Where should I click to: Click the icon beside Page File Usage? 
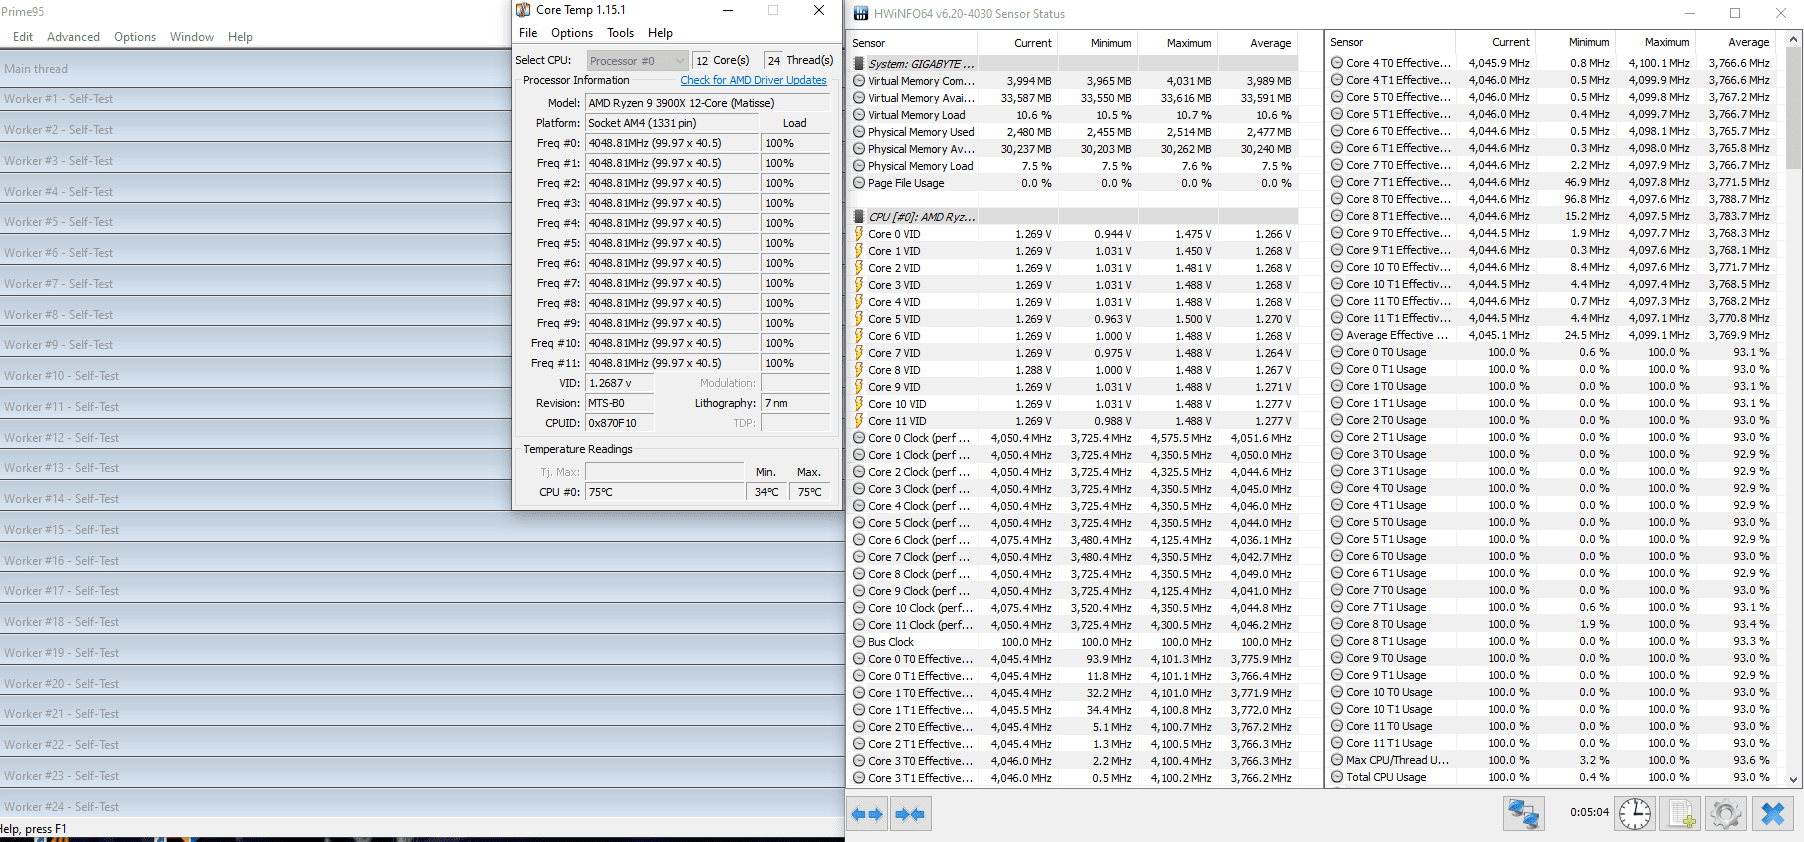click(x=859, y=183)
